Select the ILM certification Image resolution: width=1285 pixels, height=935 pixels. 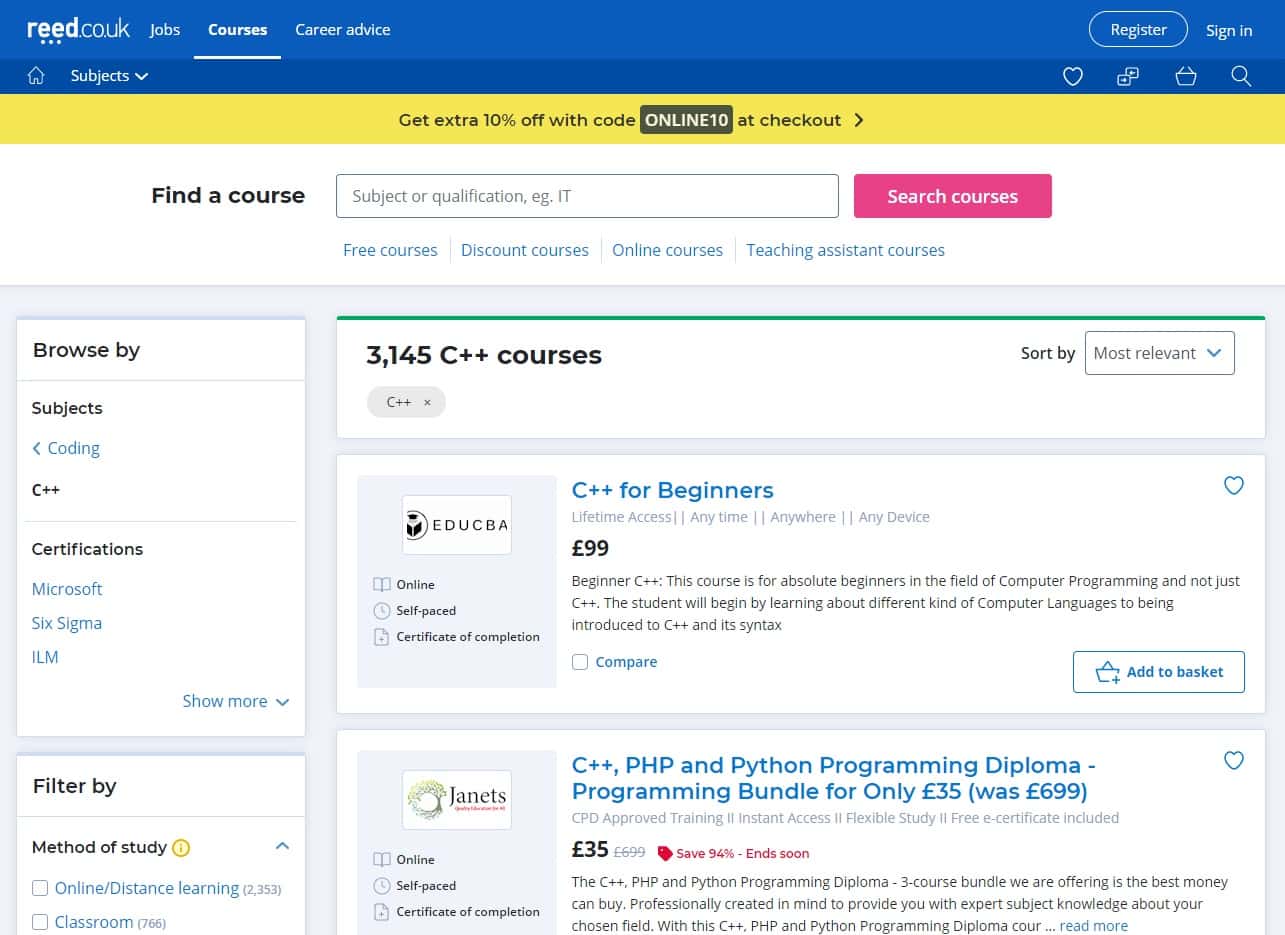pyautogui.click(x=45, y=657)
